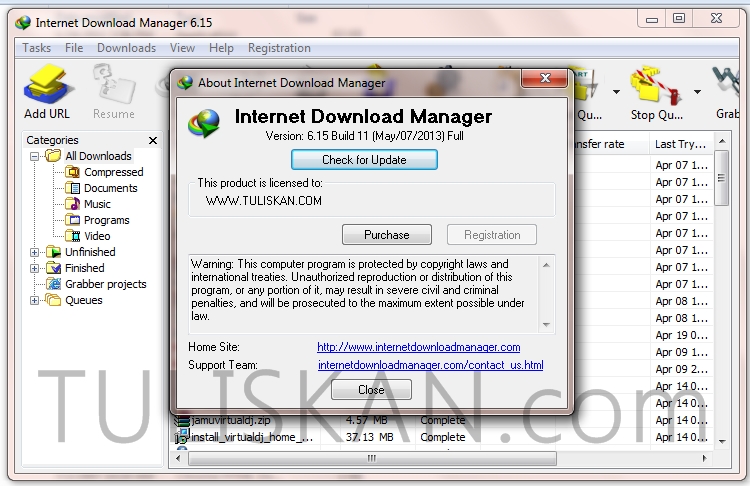Click the 37.13 MB size cell
The image size is (750, 486).
click(370, 437)
